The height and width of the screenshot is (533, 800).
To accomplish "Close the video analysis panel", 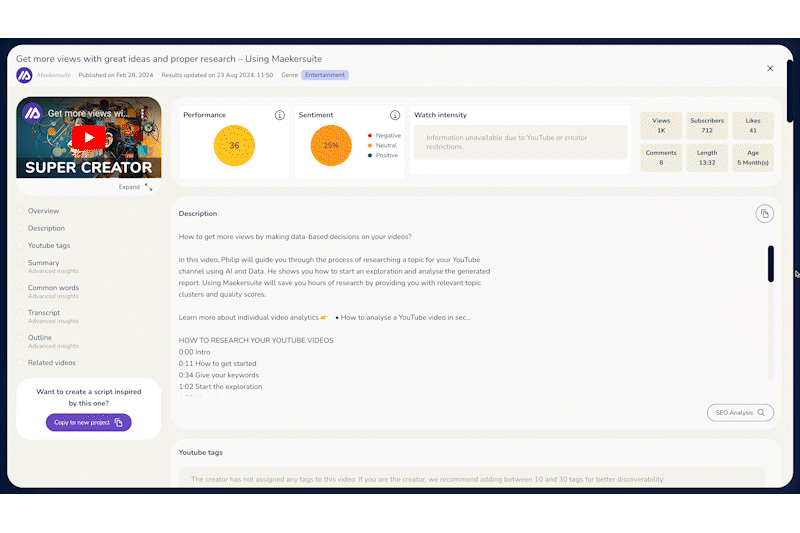I will pos(770,68).
